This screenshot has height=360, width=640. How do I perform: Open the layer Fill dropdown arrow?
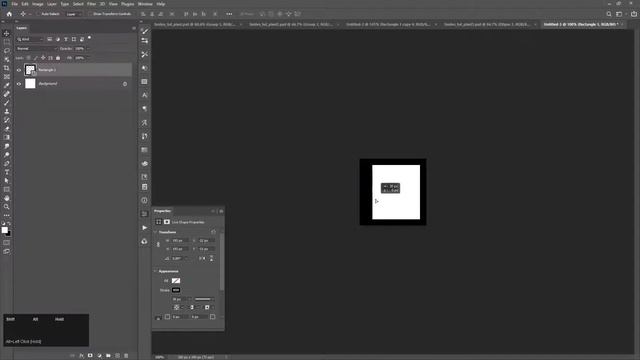88,58
